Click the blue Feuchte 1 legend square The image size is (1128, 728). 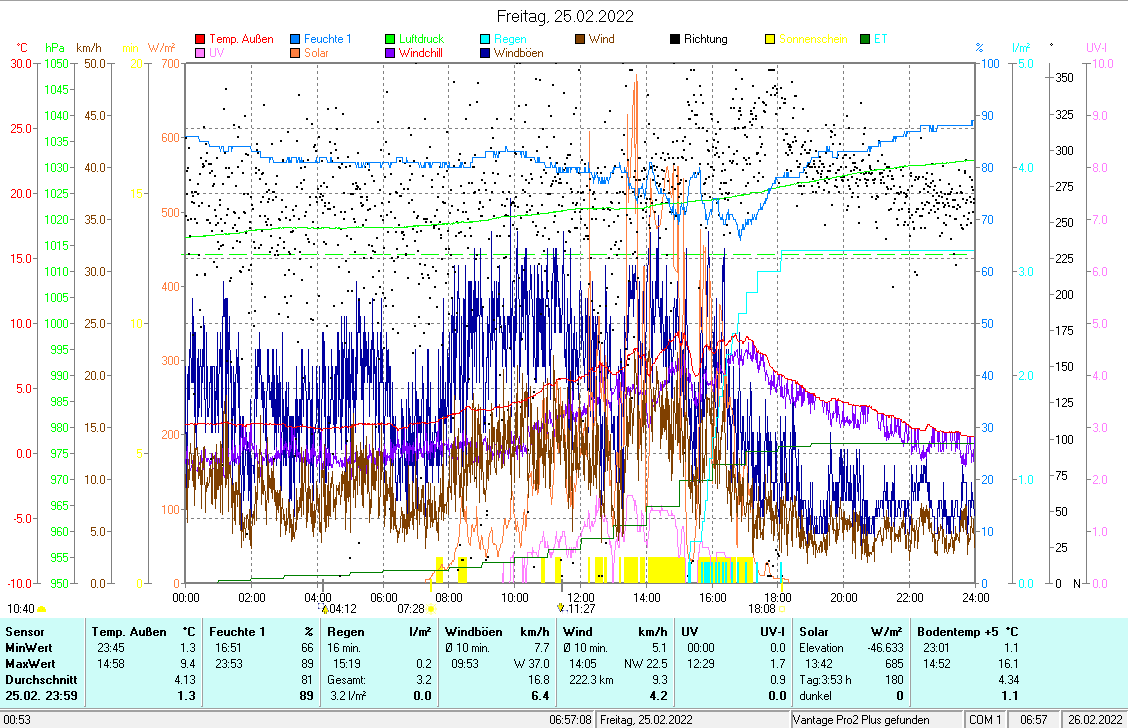click(x=296, y=40)
